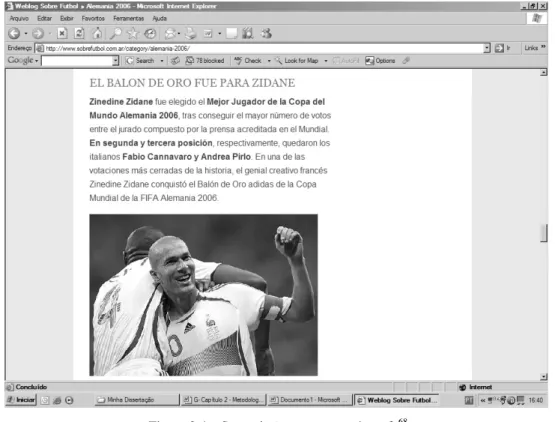The width and height of the screenshot is (555, 422).
Task: Open the Search magnifier icon in toolbar
Action: pos(115,34)
